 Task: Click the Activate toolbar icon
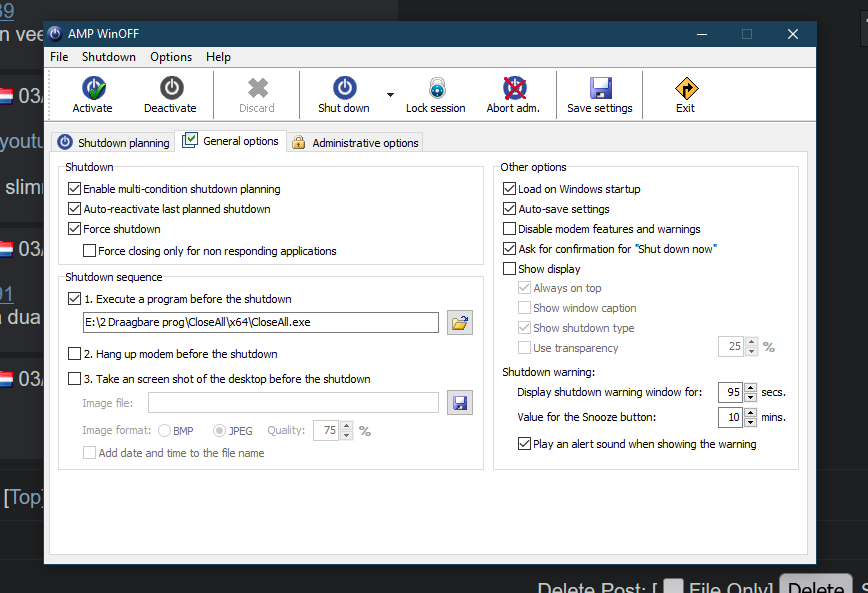(94, 88)
